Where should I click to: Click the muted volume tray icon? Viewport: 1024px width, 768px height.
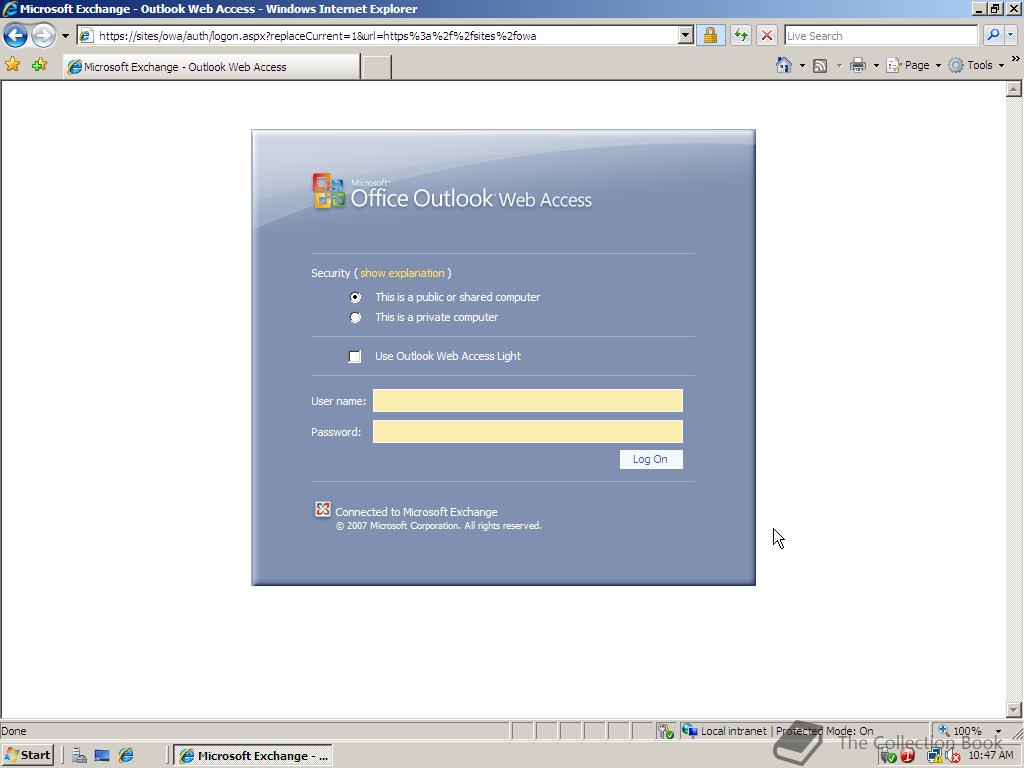952,756
